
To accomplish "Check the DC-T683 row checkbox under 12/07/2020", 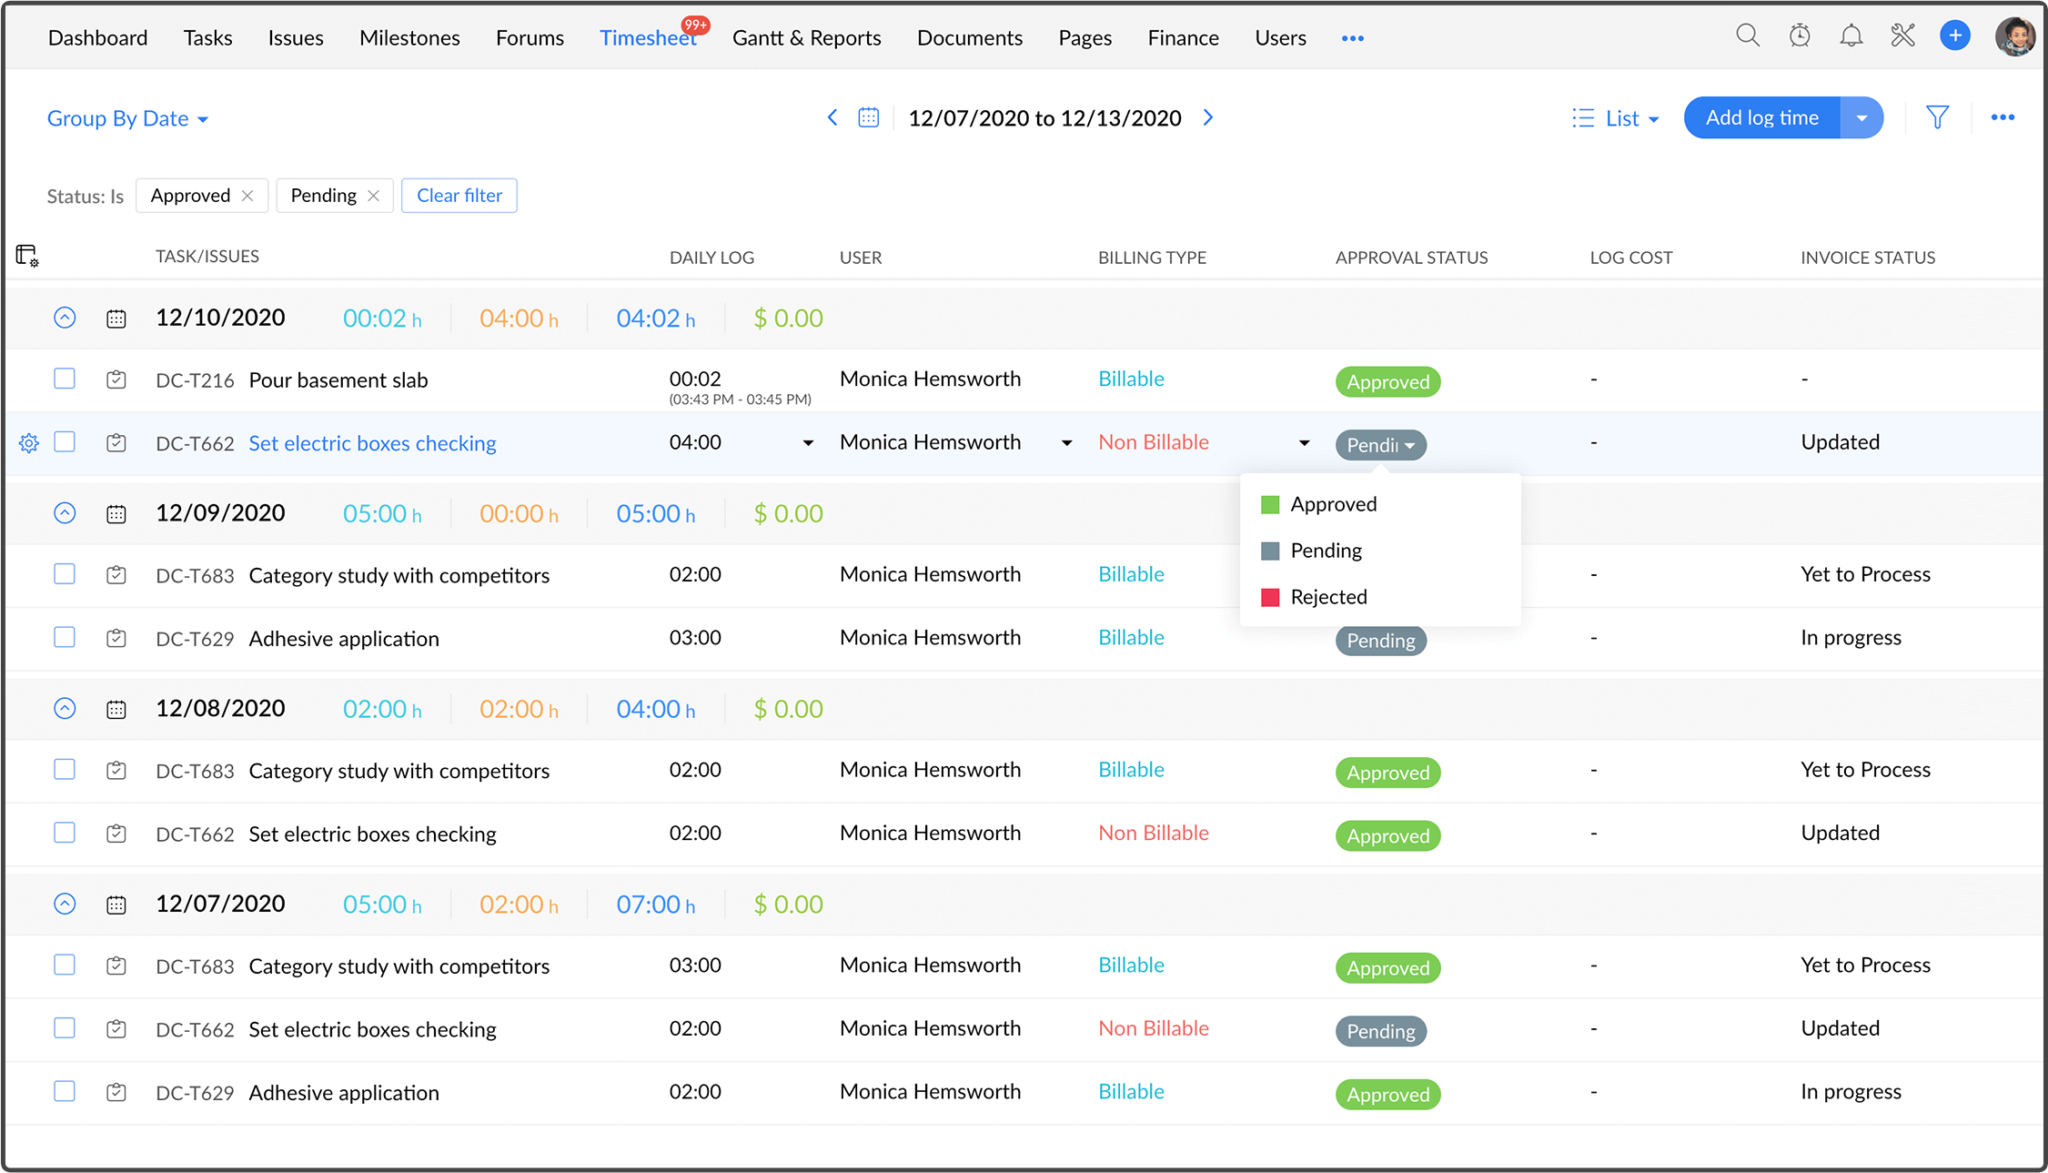I will (x=64, y=965).
